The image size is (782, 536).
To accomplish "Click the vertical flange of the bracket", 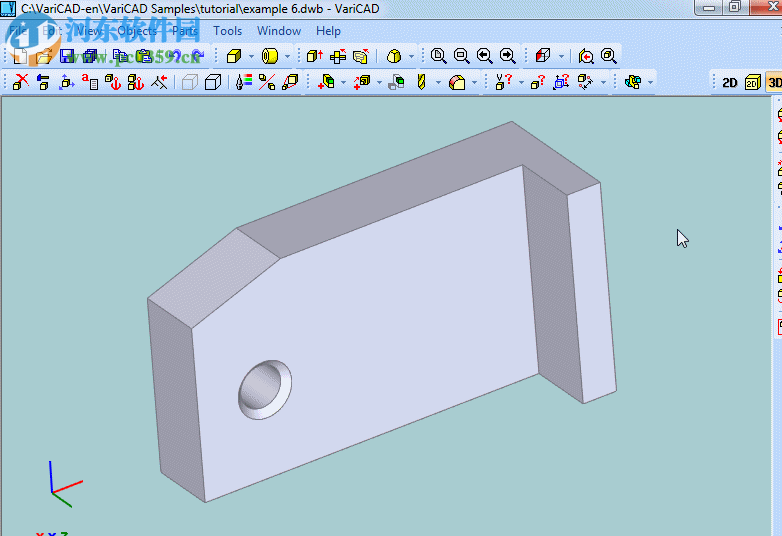I will tap(592, 294).
